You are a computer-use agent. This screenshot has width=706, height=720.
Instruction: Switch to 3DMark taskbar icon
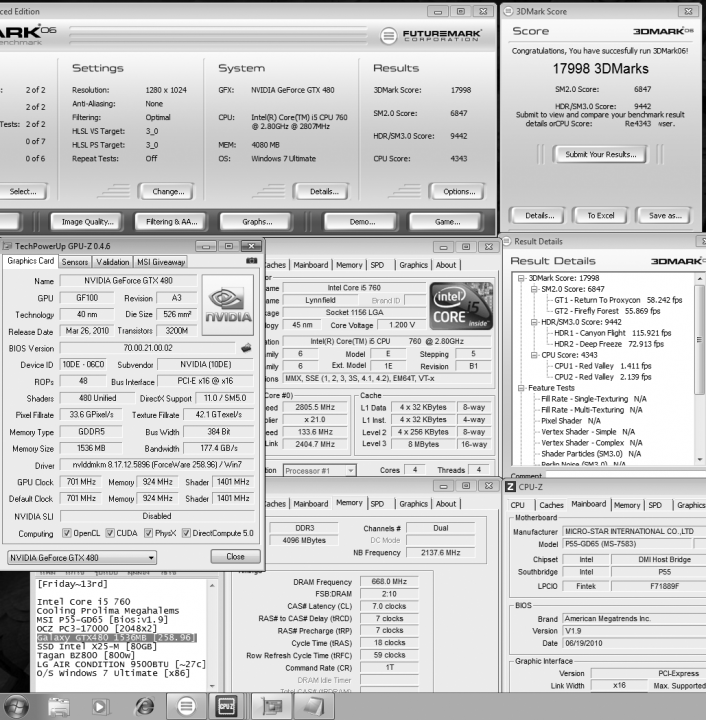tap(186, 706)
